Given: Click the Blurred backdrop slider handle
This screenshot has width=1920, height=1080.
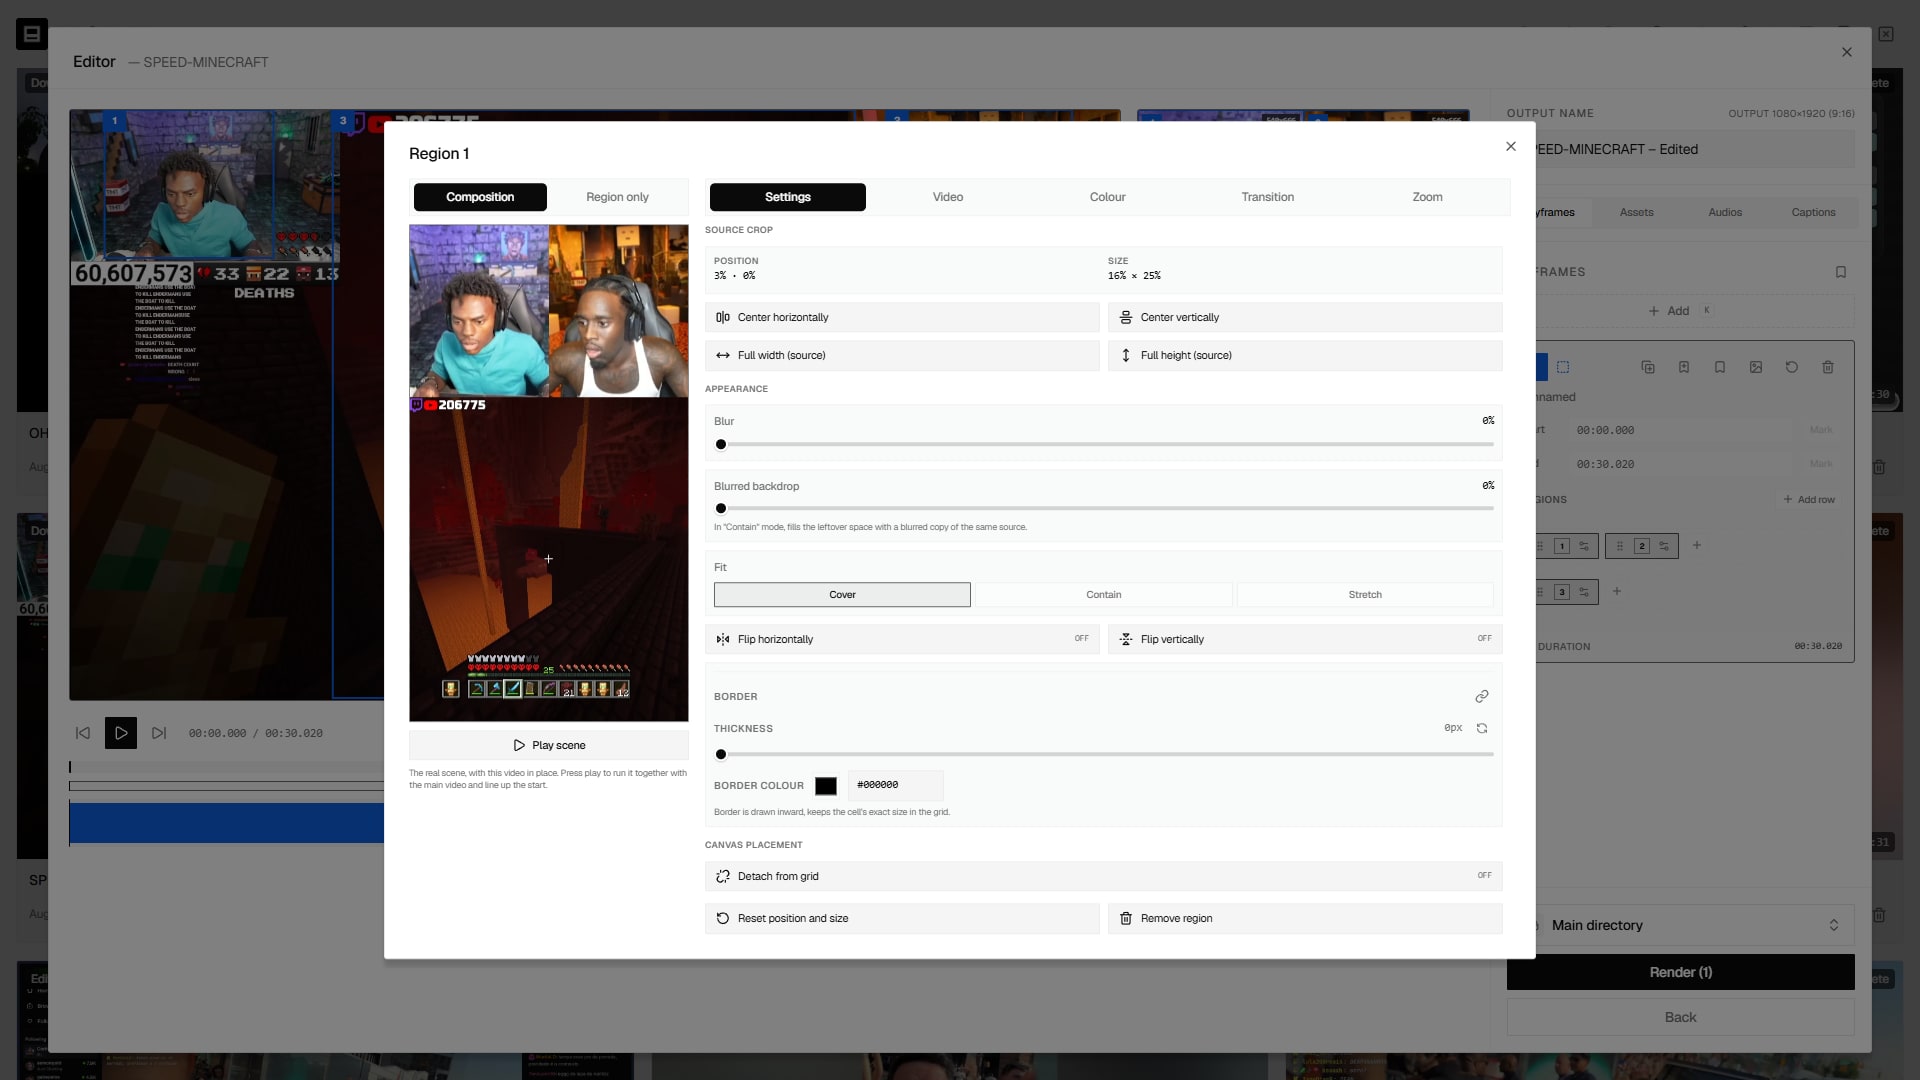Looking at the screenshot, I should (721, 508).
